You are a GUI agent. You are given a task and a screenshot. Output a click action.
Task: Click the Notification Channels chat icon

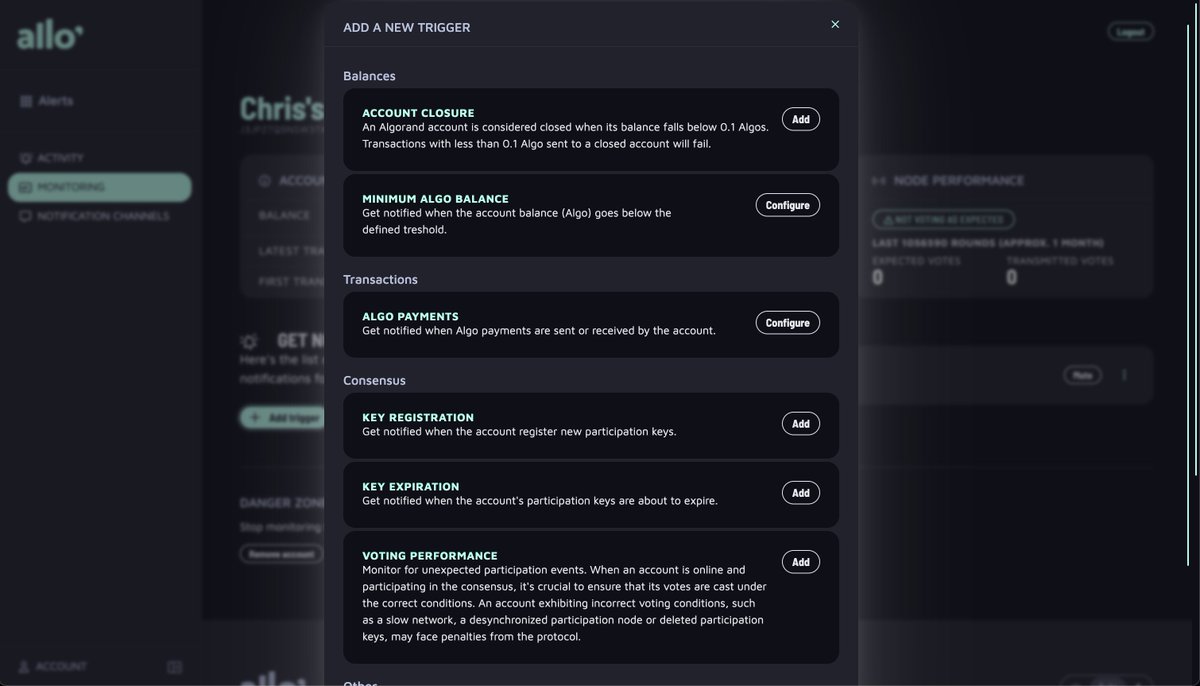coord(25,216)
